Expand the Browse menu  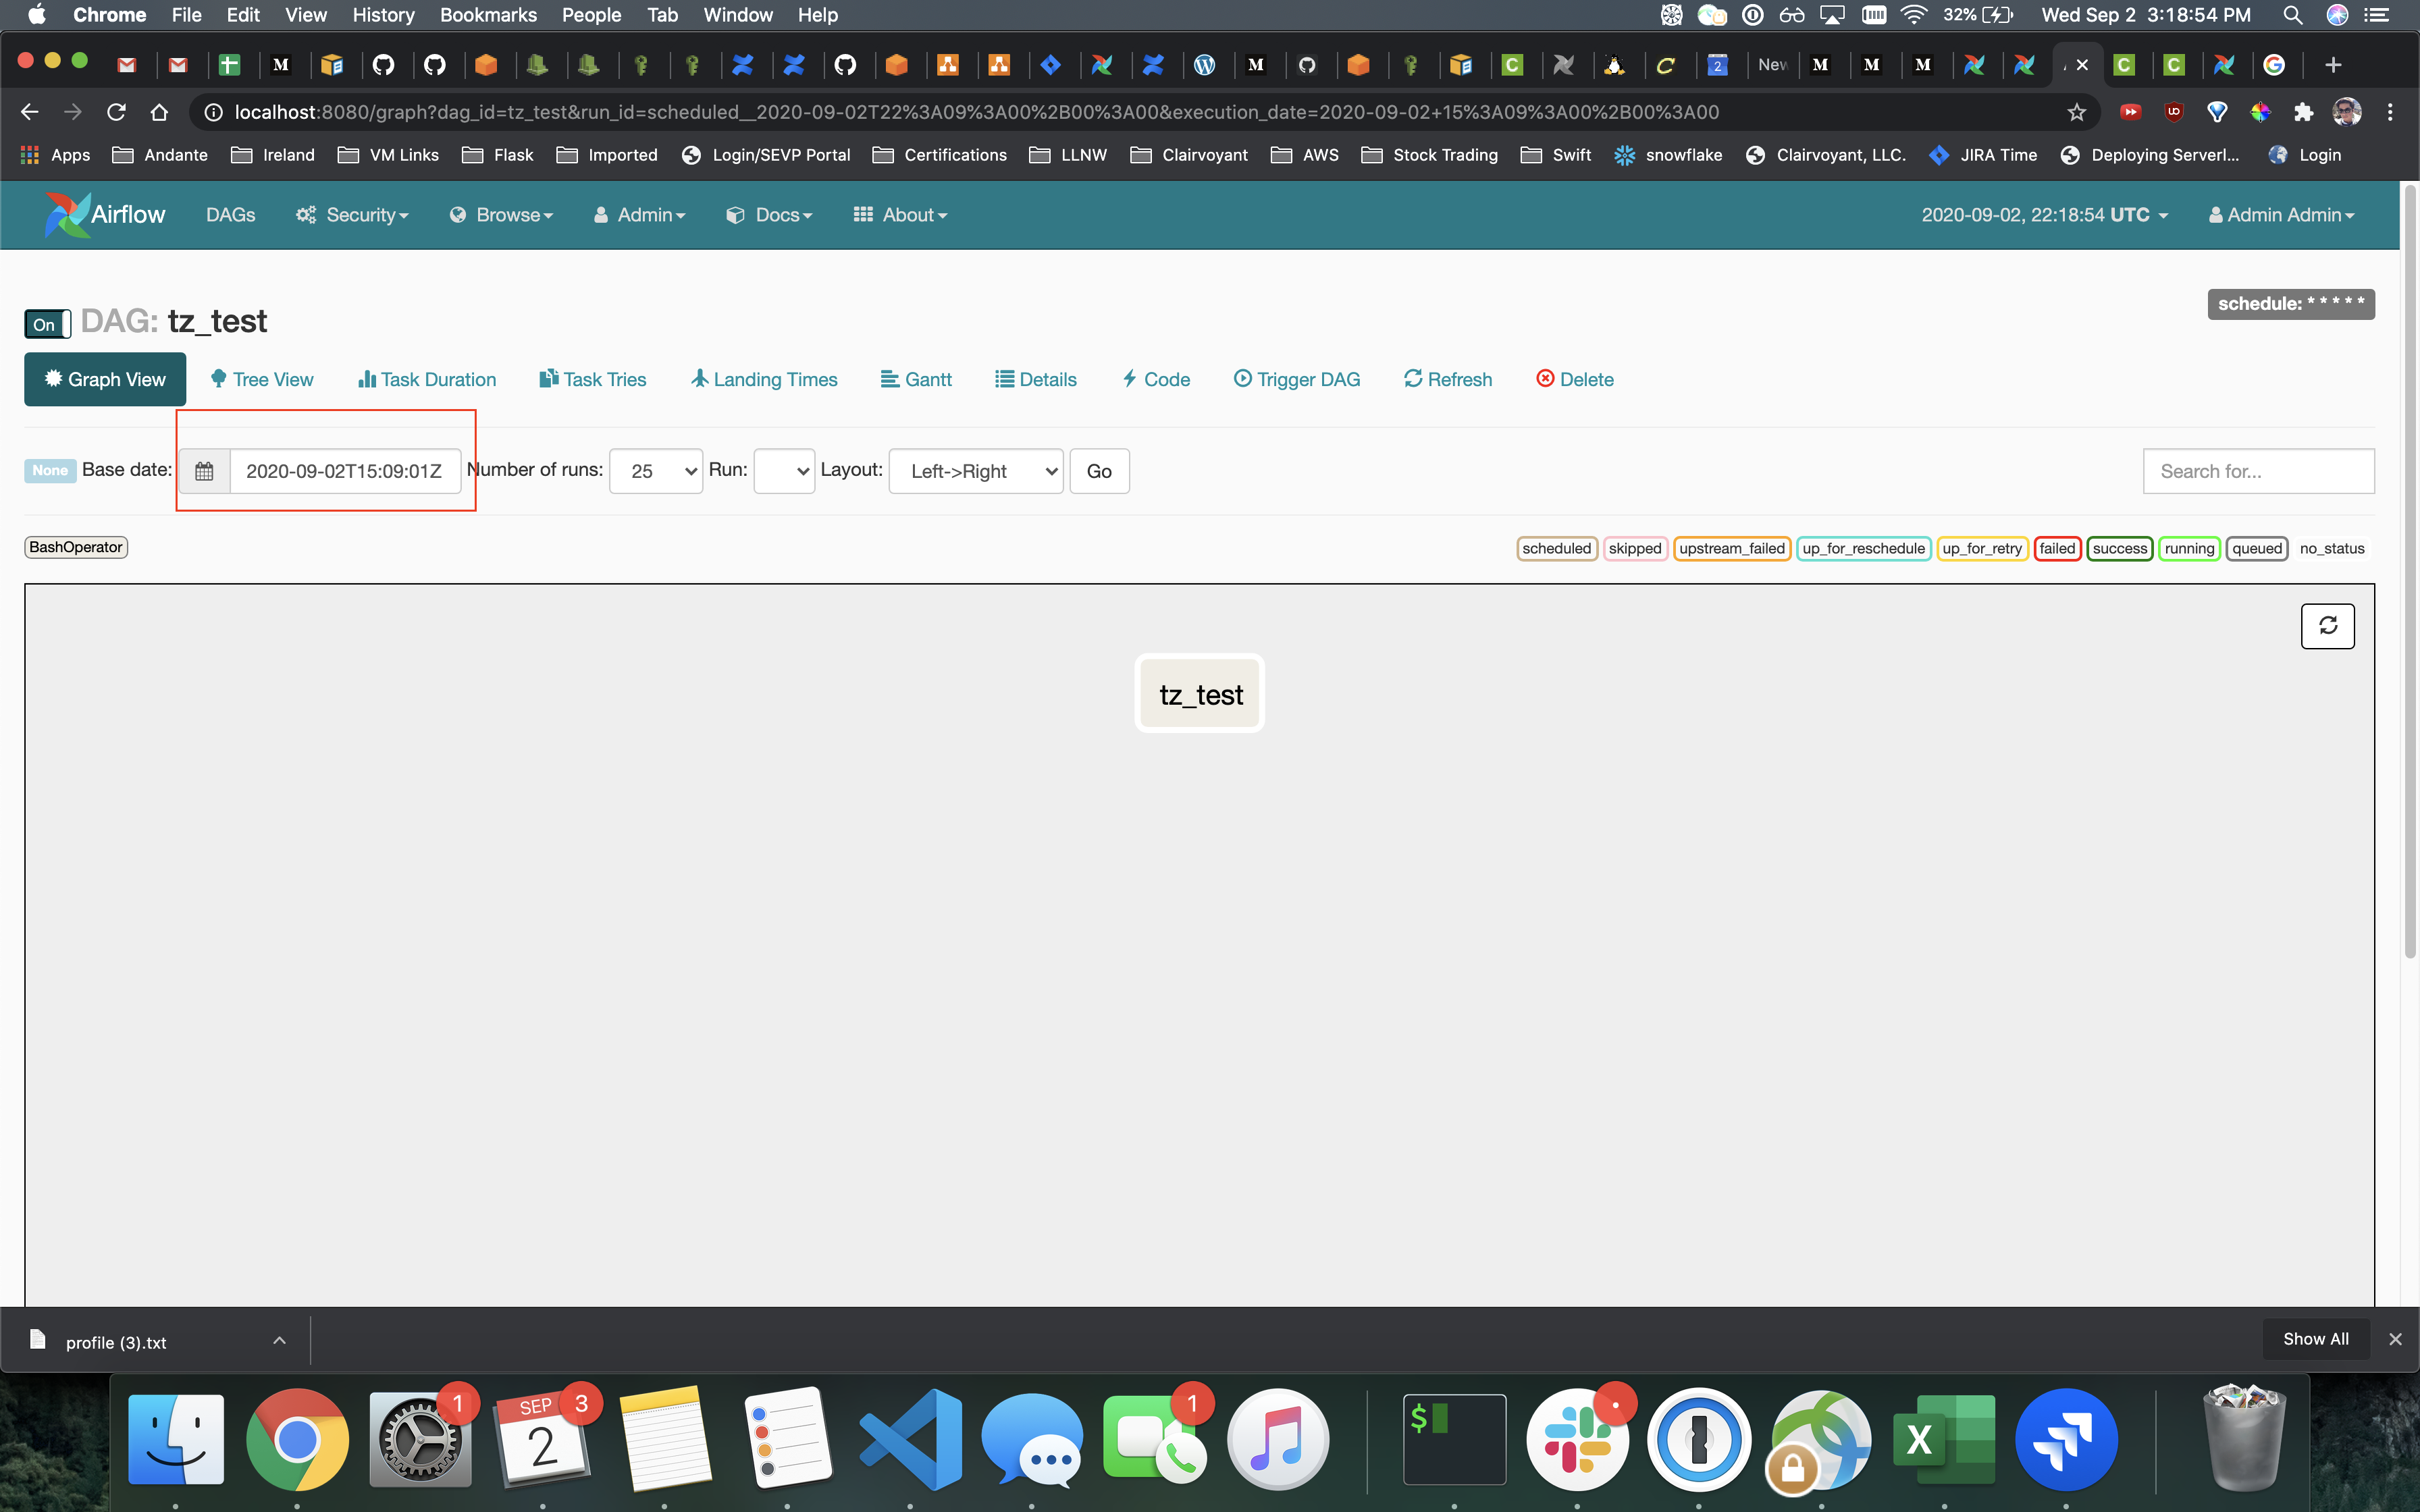point(502,215)
